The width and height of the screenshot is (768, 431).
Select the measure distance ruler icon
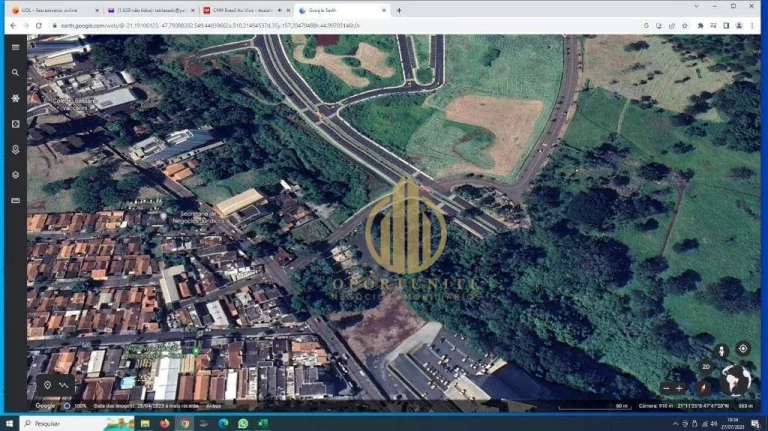pos(16,200)
